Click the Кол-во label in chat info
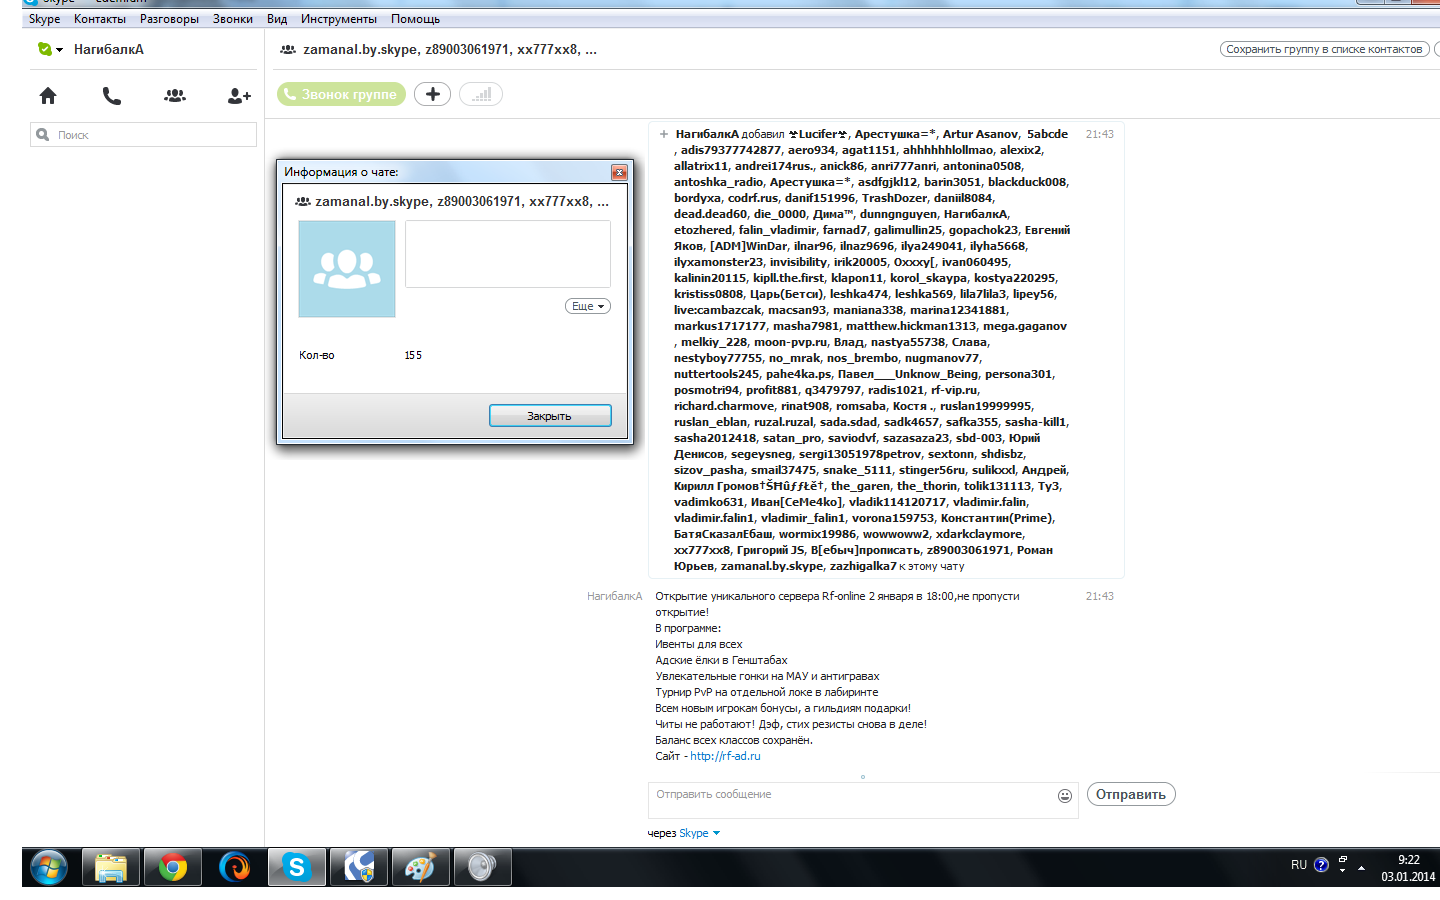Viewport: 1440px width, 900px height. (x=316, y=355)
